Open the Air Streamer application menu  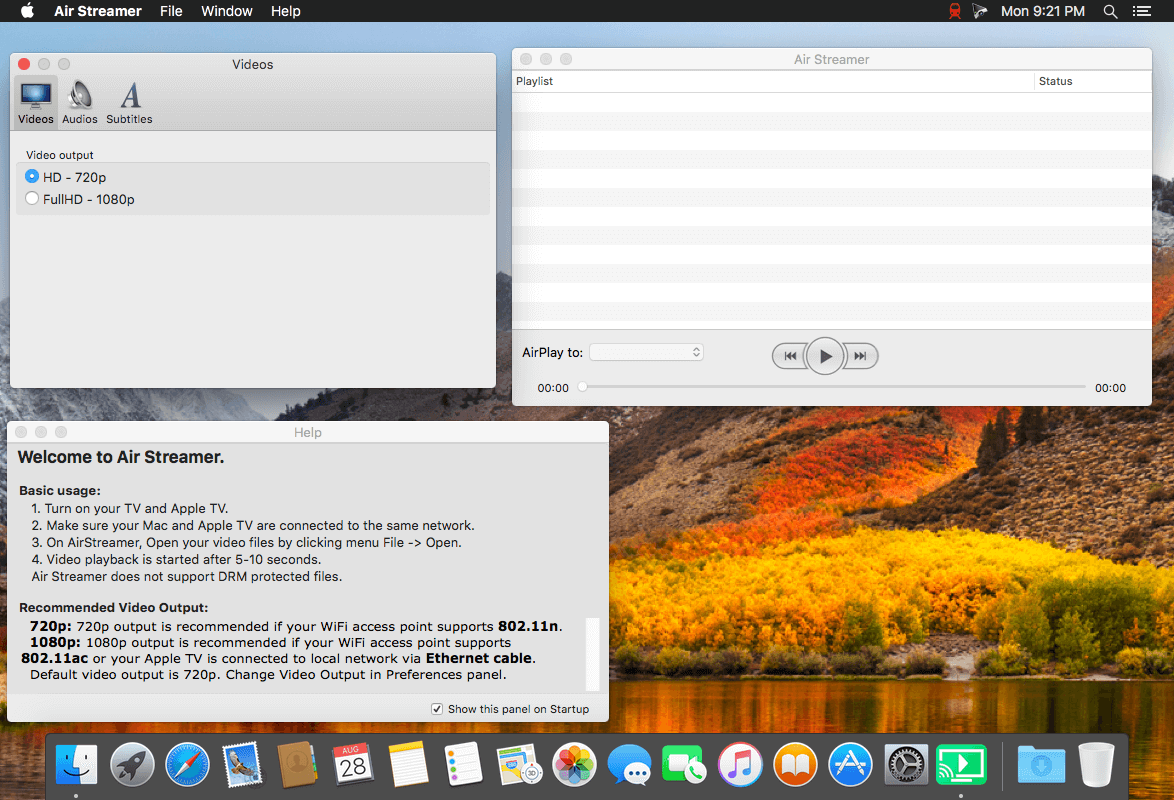(97, 10)
